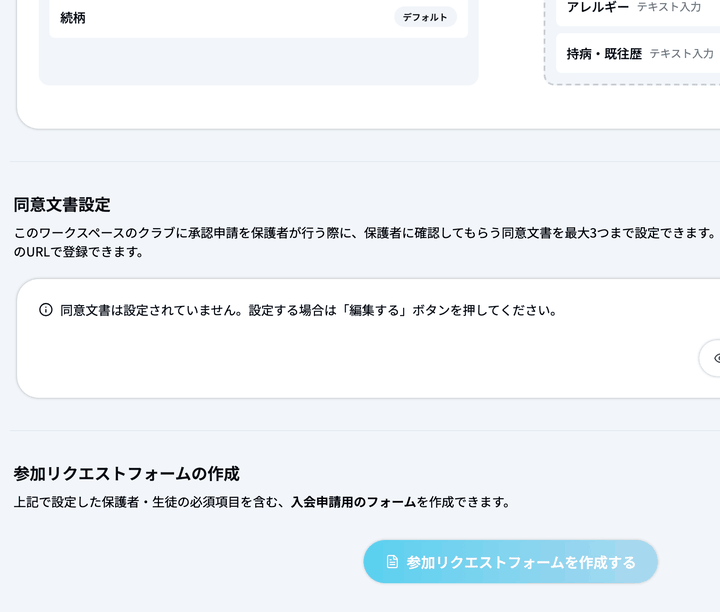Click 同意文書は設定されていません notice text

[x=309, y=310]
